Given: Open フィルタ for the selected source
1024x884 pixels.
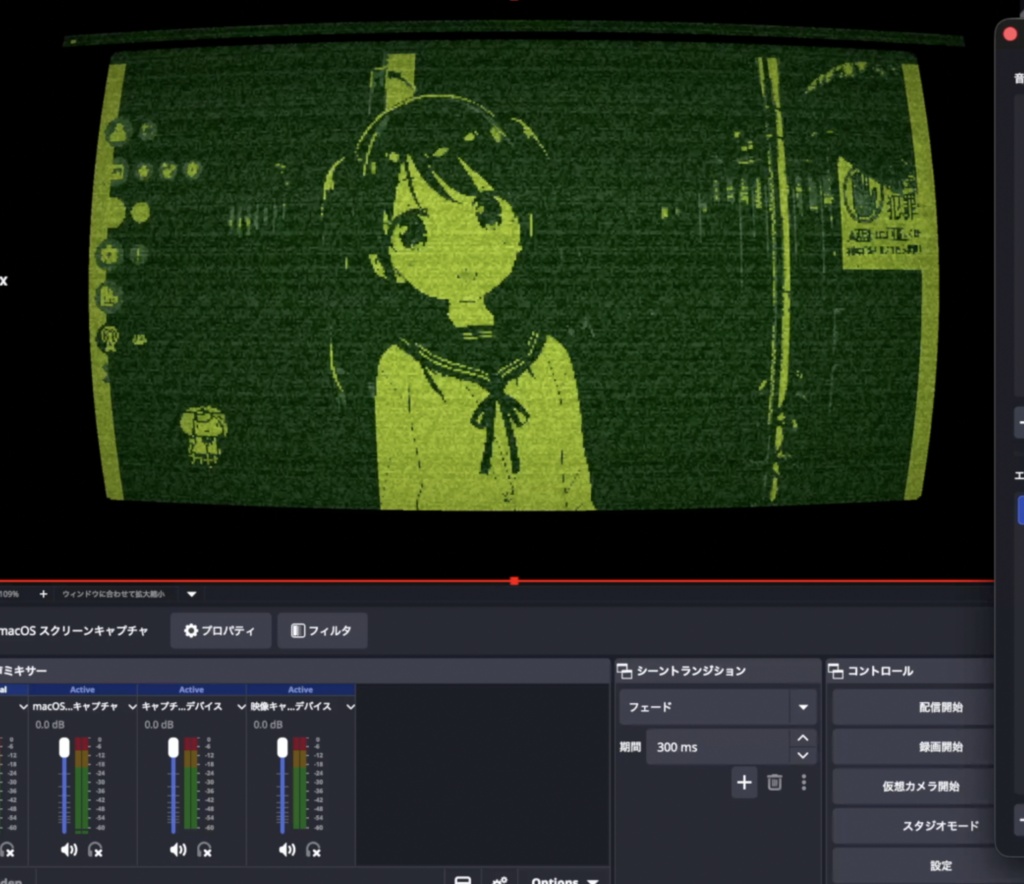Looking at the screenshot, I should tap(322, 631).
